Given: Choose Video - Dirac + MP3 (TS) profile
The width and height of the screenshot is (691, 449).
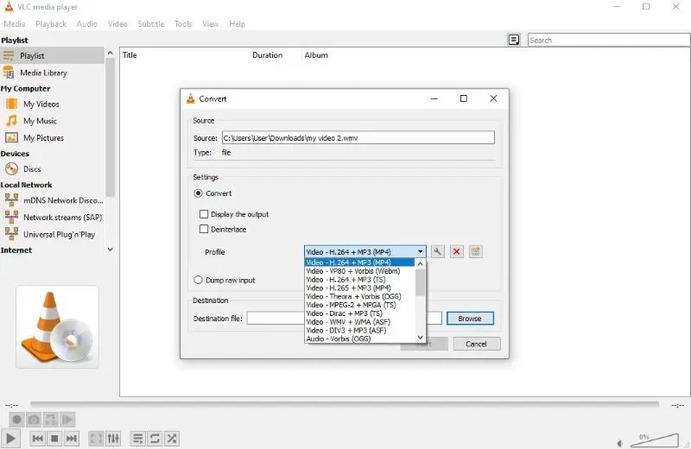Looking at the screenshot, I should point(359,313).
